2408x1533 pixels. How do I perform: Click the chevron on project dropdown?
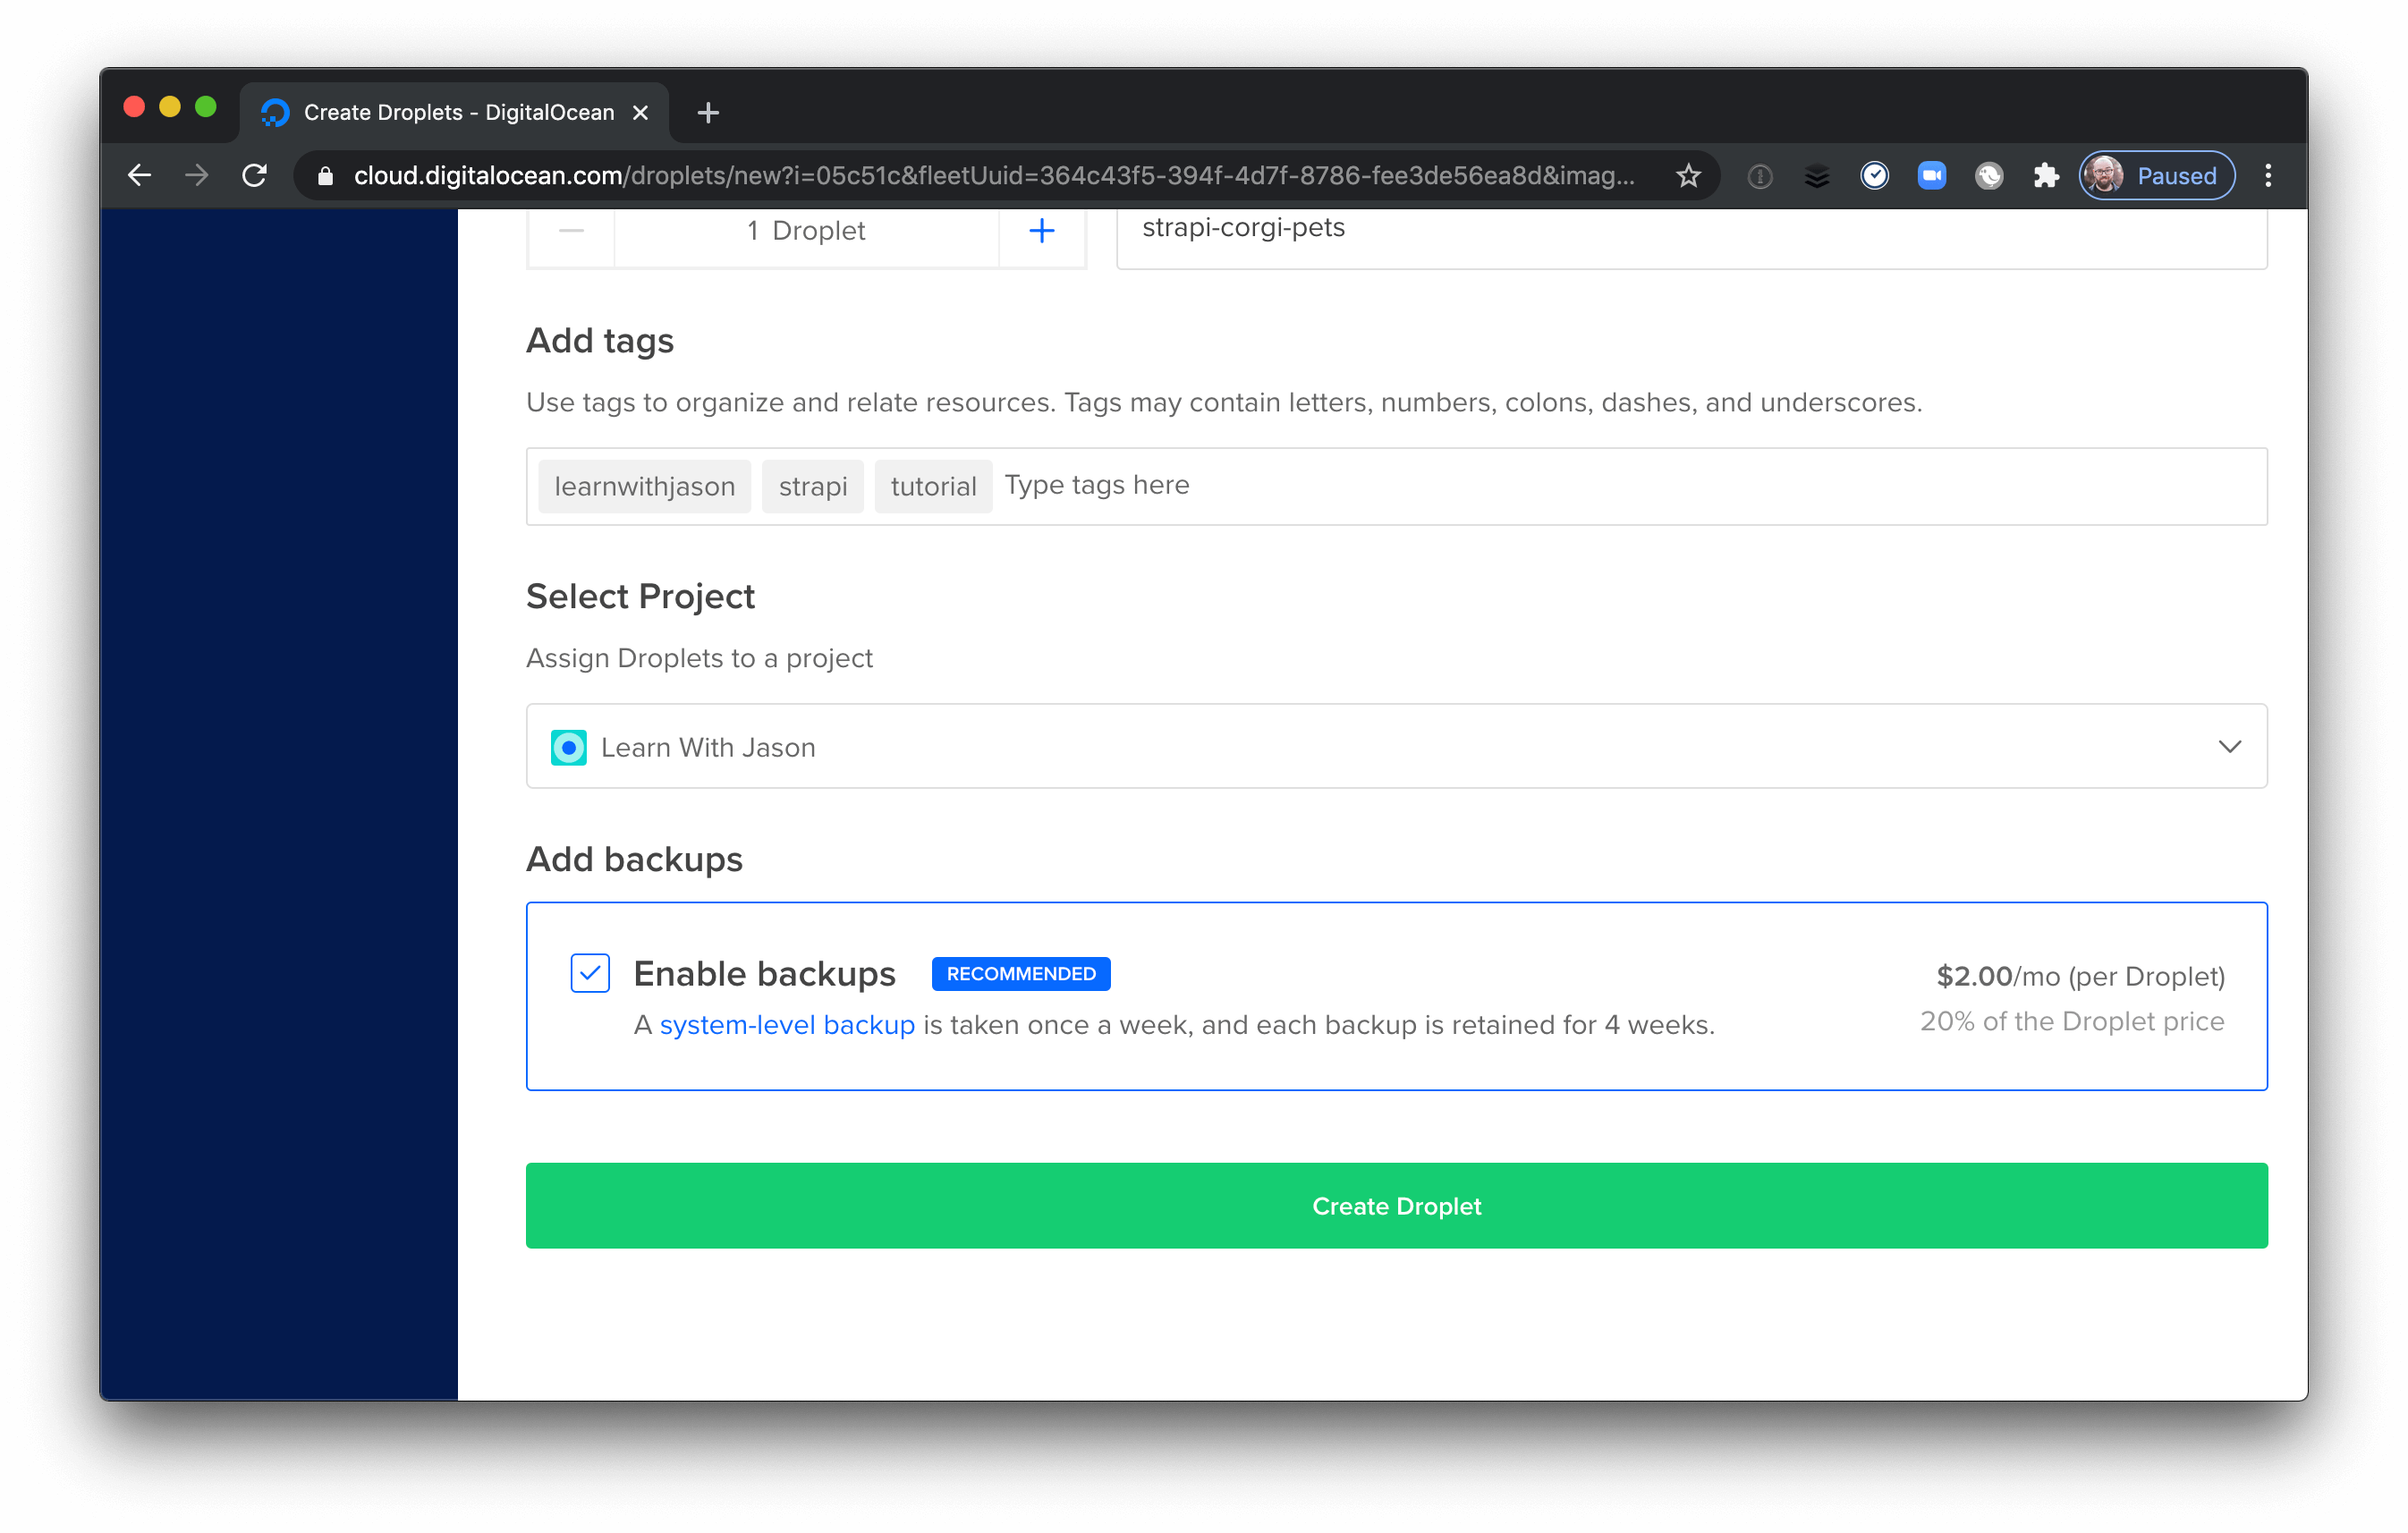(2231, 747)
